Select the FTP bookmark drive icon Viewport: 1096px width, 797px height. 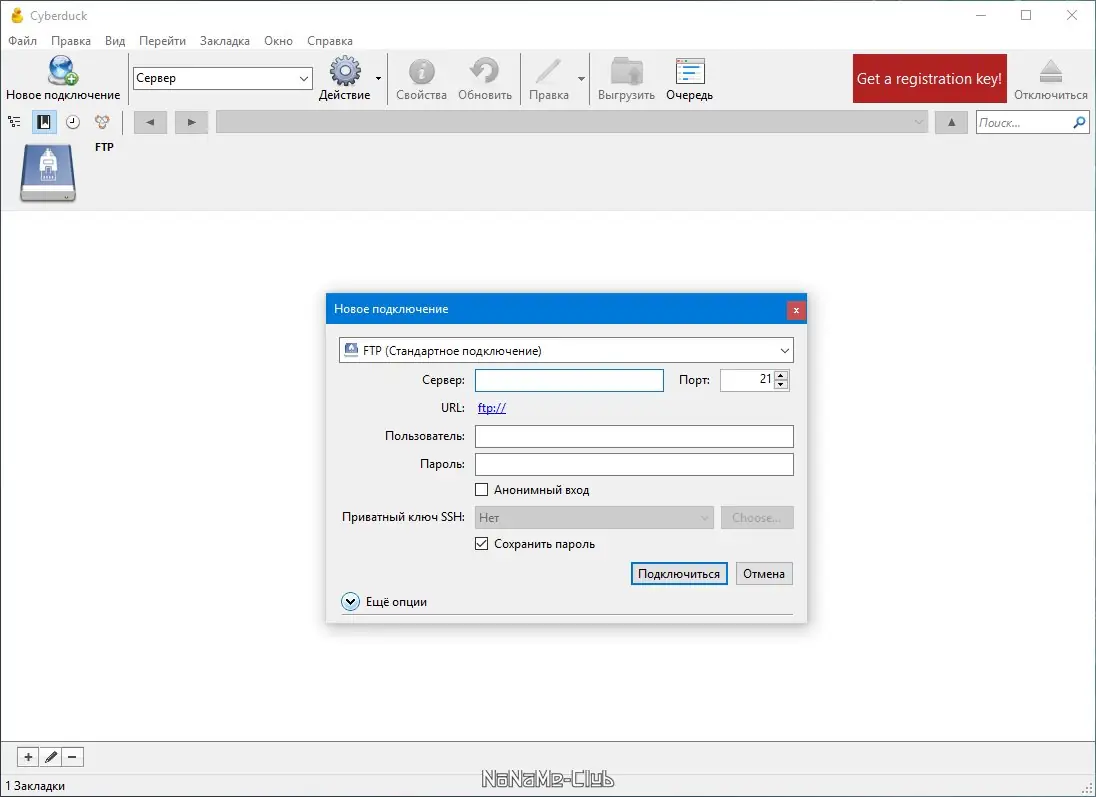click(x=48, y=173)
